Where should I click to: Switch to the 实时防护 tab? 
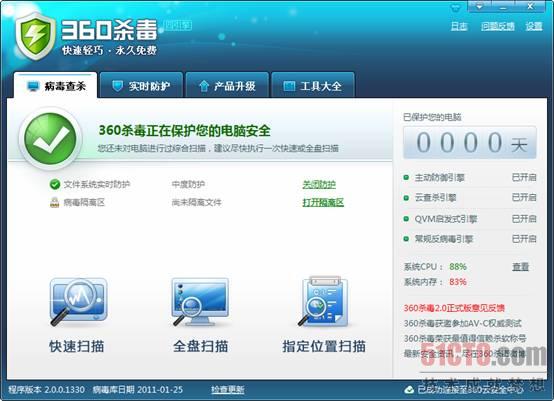pyautogui.click(x=141, y=85)
